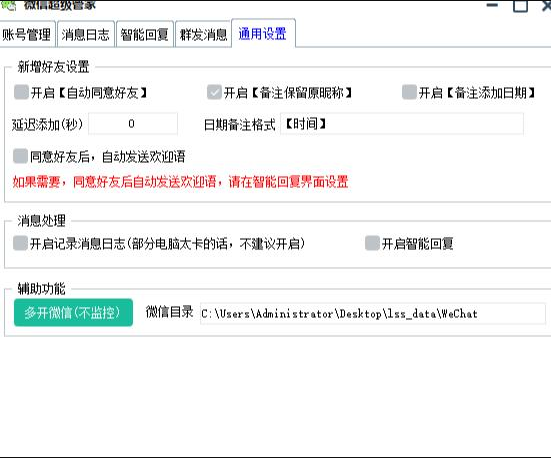Click the 多开微信(不监控) button
Screen dimensions: 551x458
(73, 312)
